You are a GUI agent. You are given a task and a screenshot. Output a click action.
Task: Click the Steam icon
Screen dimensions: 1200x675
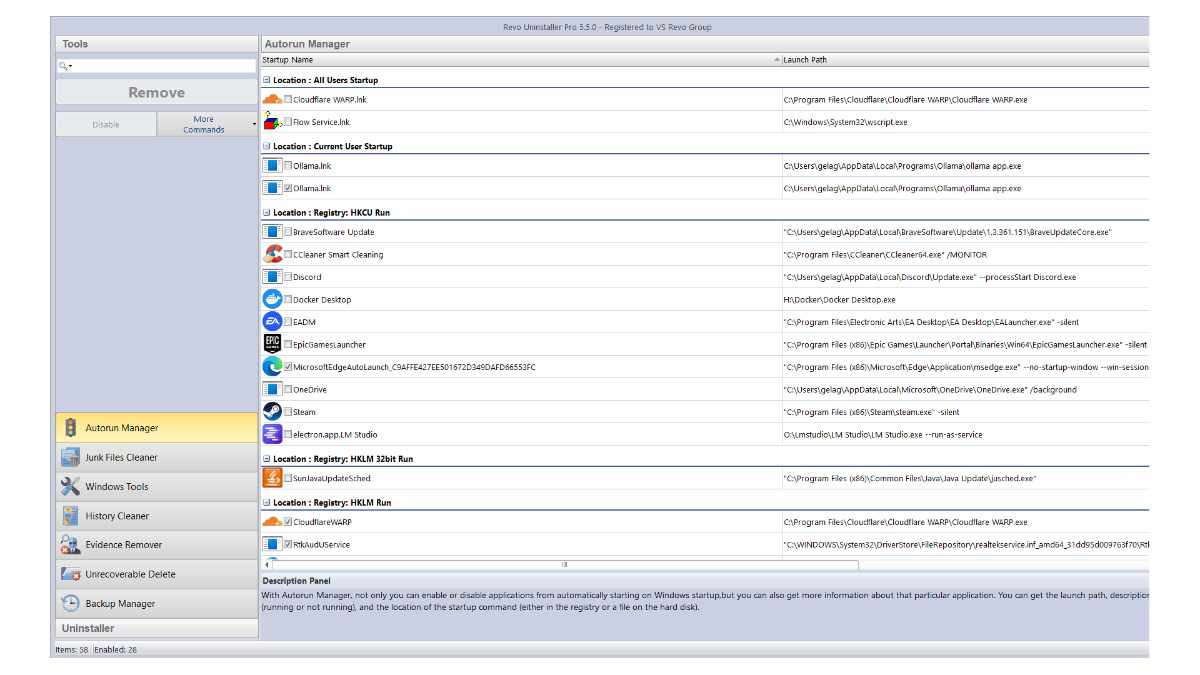[272, 411]
